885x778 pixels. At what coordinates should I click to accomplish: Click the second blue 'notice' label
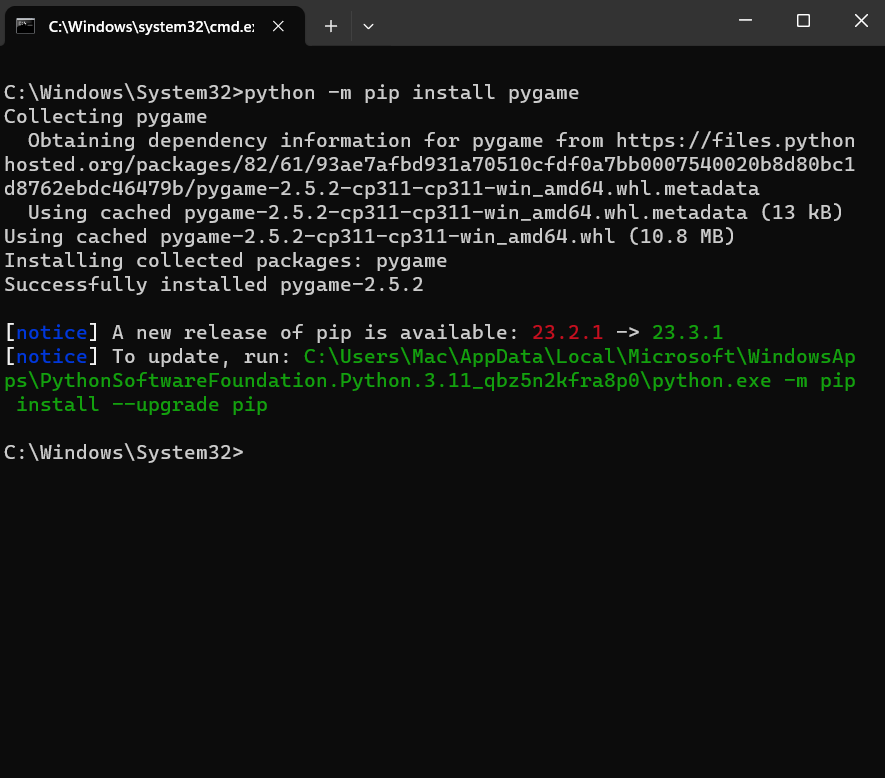pos(51,357)
